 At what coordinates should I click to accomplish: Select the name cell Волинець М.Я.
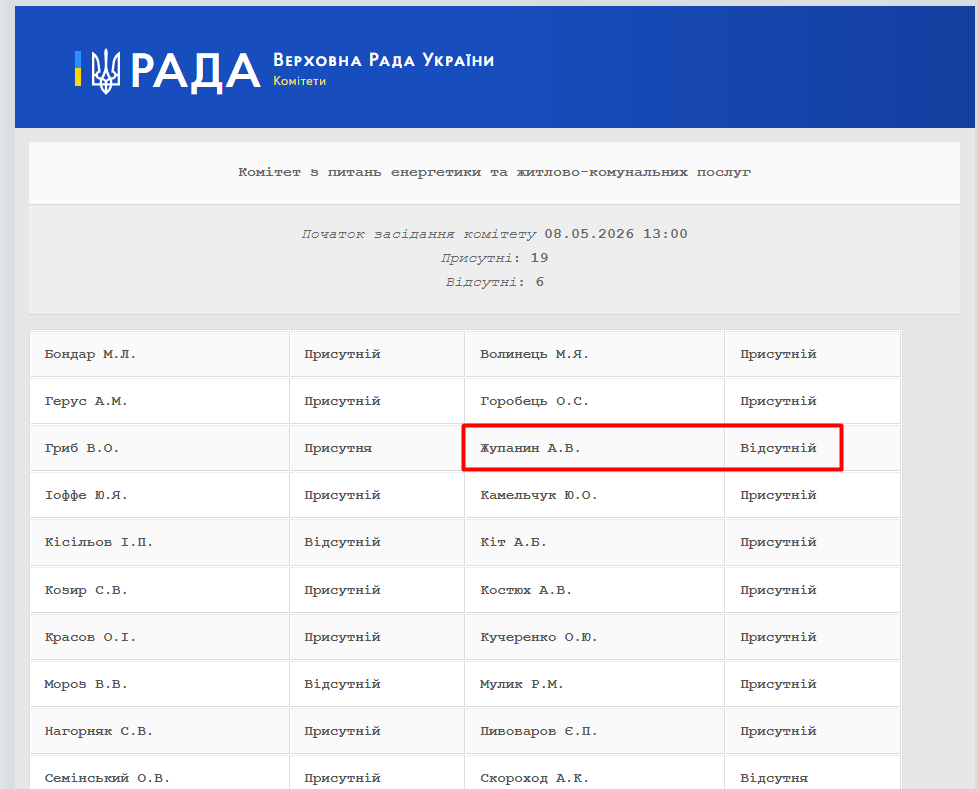coord(594,354)
